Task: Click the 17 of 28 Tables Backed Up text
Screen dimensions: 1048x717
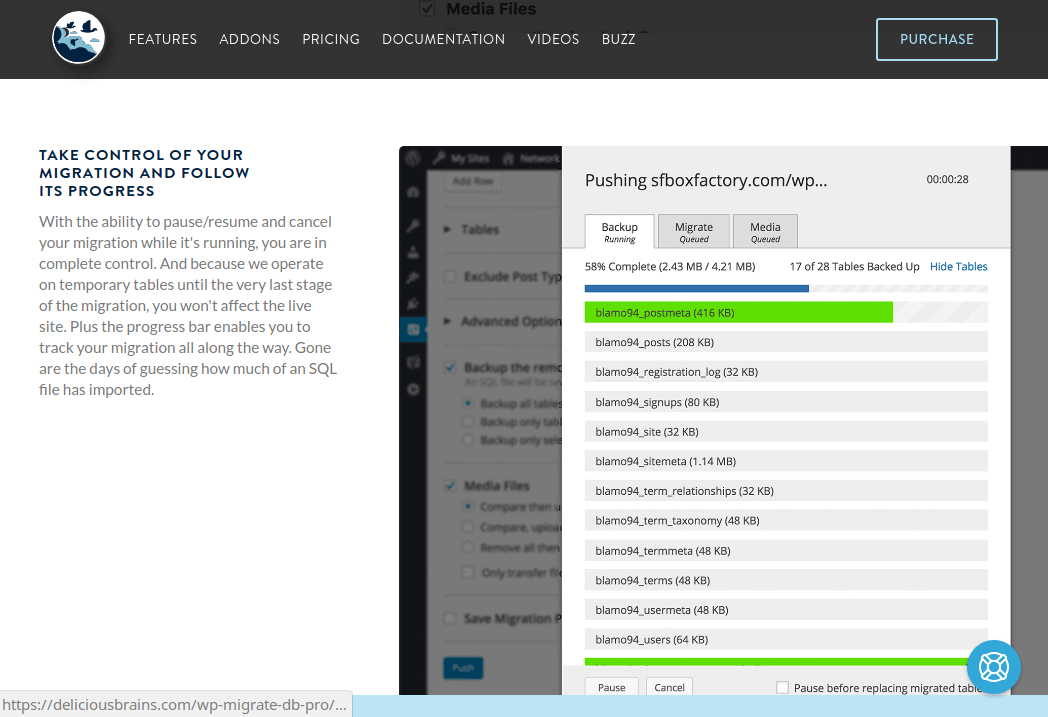Action: click(x=854, y=267)
